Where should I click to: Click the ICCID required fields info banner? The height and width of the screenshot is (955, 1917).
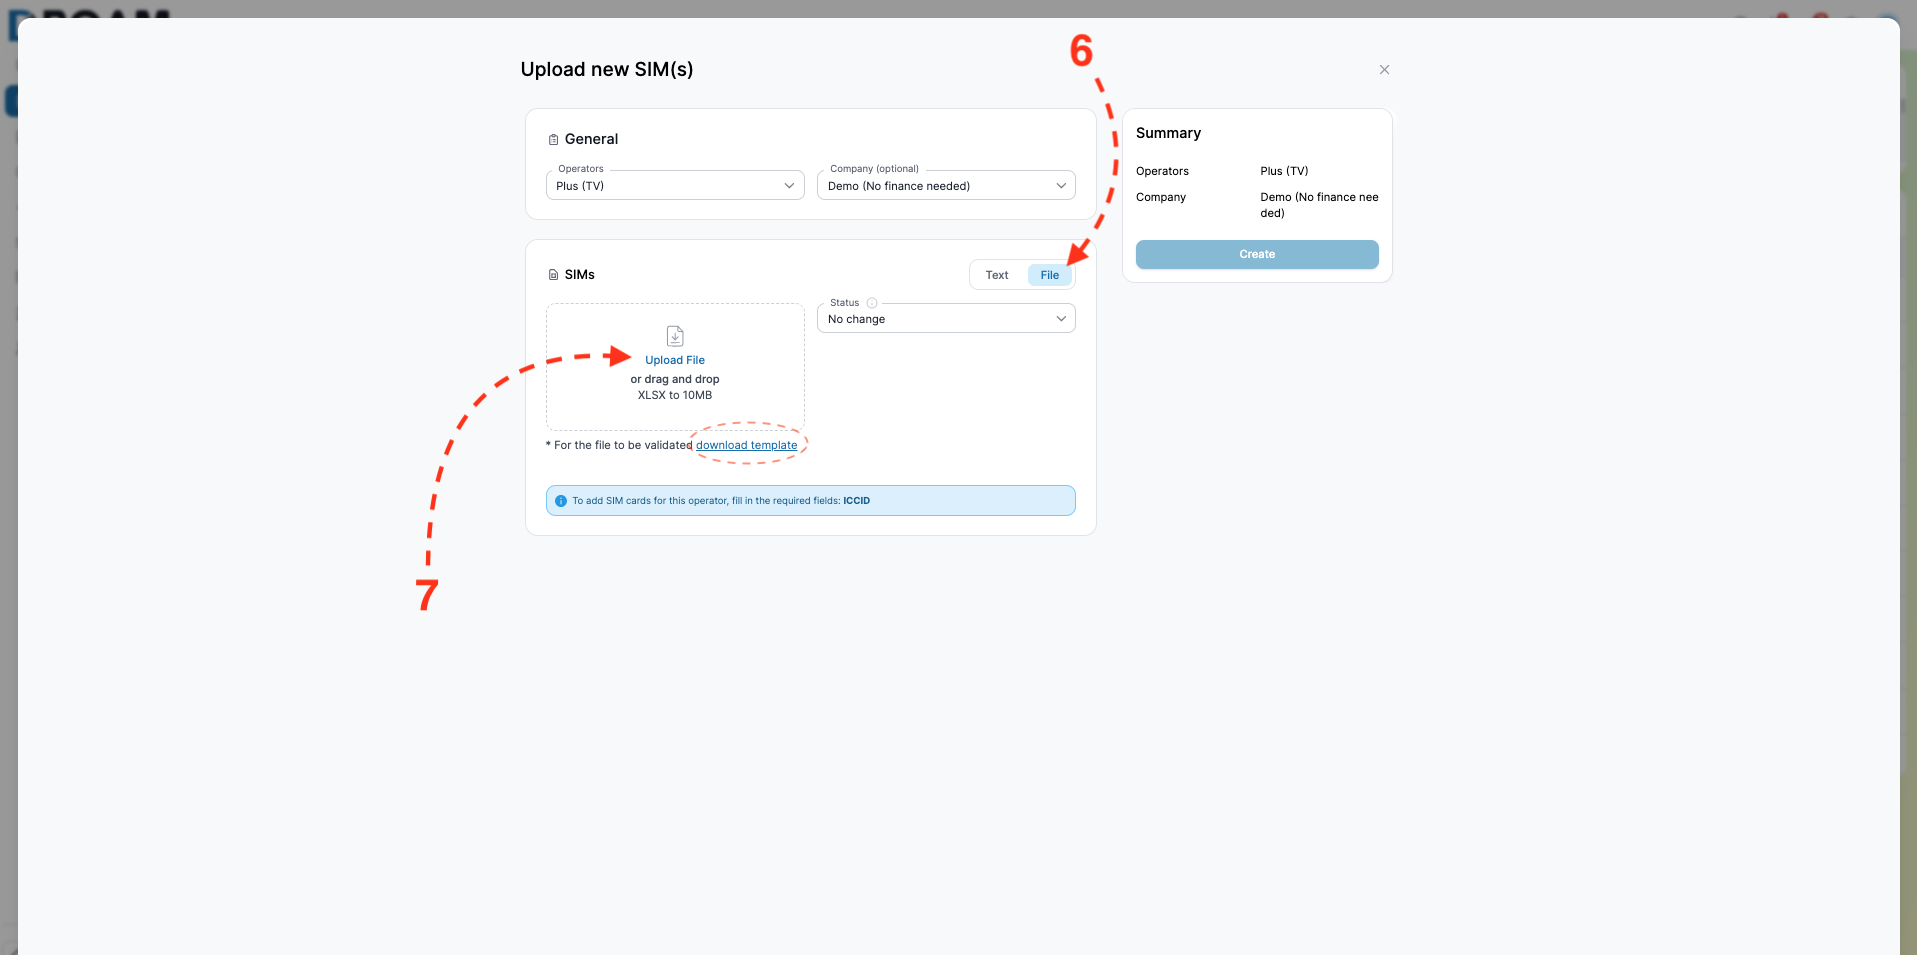810,501
